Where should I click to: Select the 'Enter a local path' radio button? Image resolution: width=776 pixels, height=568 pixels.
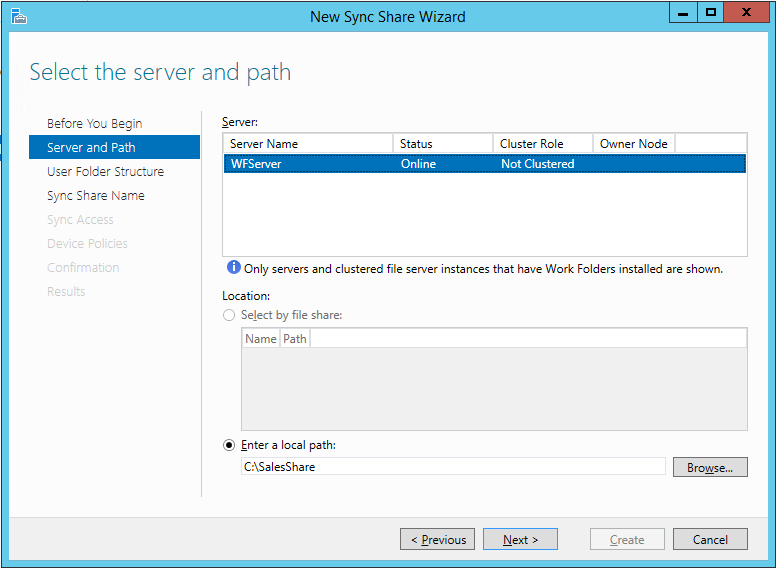(230, 445)
